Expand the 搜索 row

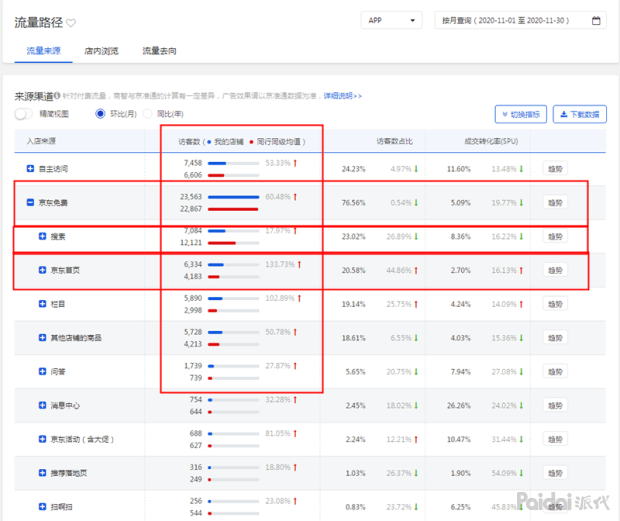[x=42, y=236]
